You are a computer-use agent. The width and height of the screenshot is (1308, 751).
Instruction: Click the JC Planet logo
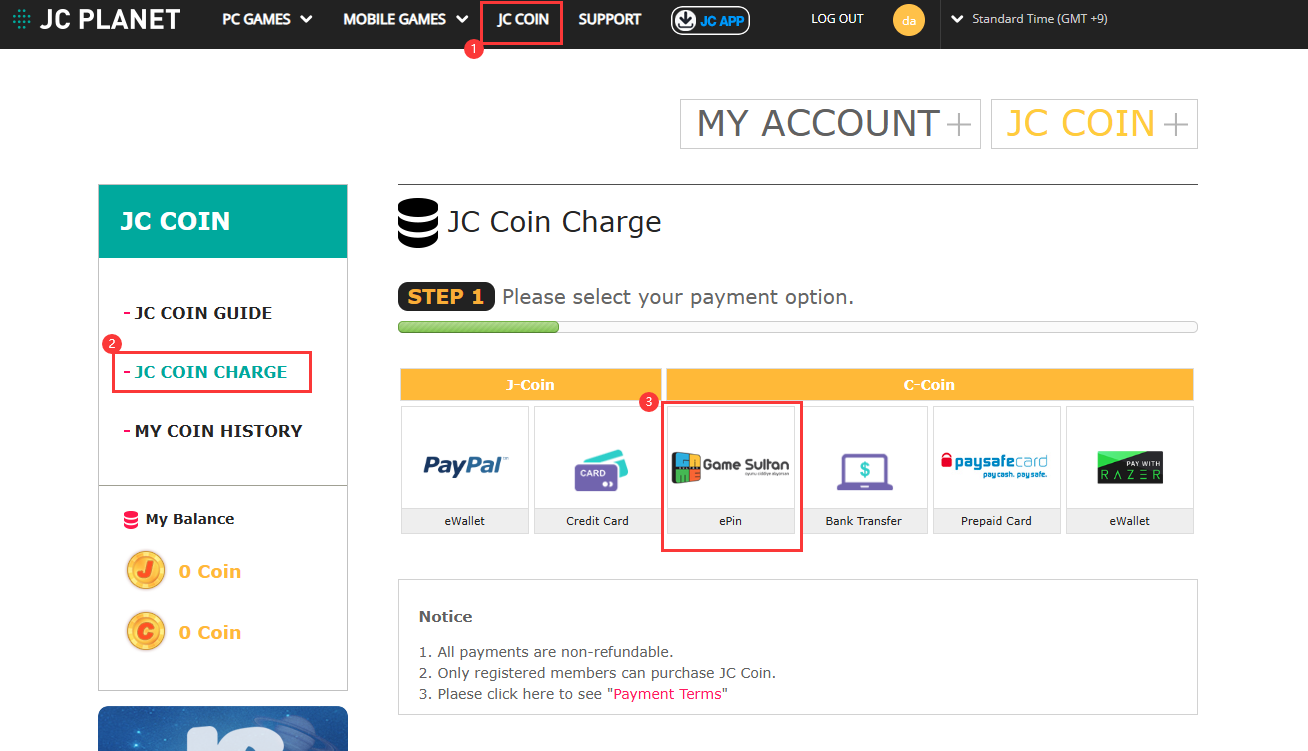click(96, 19)
